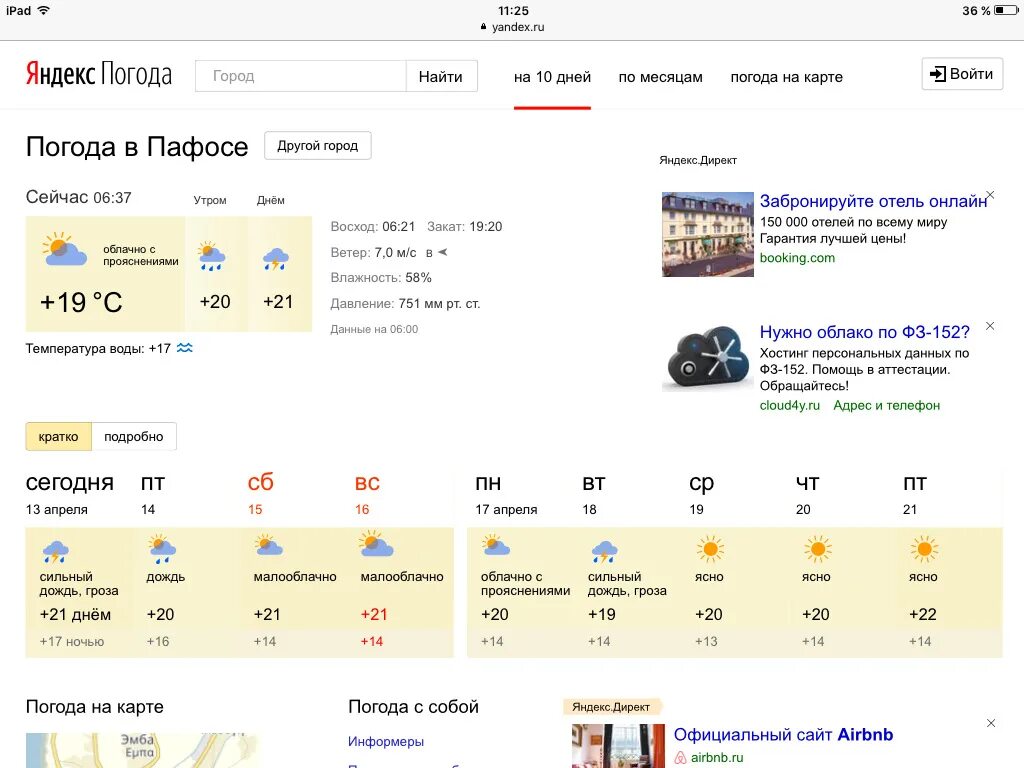Click the thunderstorm icon for 13 апреля
This screenshot has height=768, width=1024.
(x=56, y=551)
